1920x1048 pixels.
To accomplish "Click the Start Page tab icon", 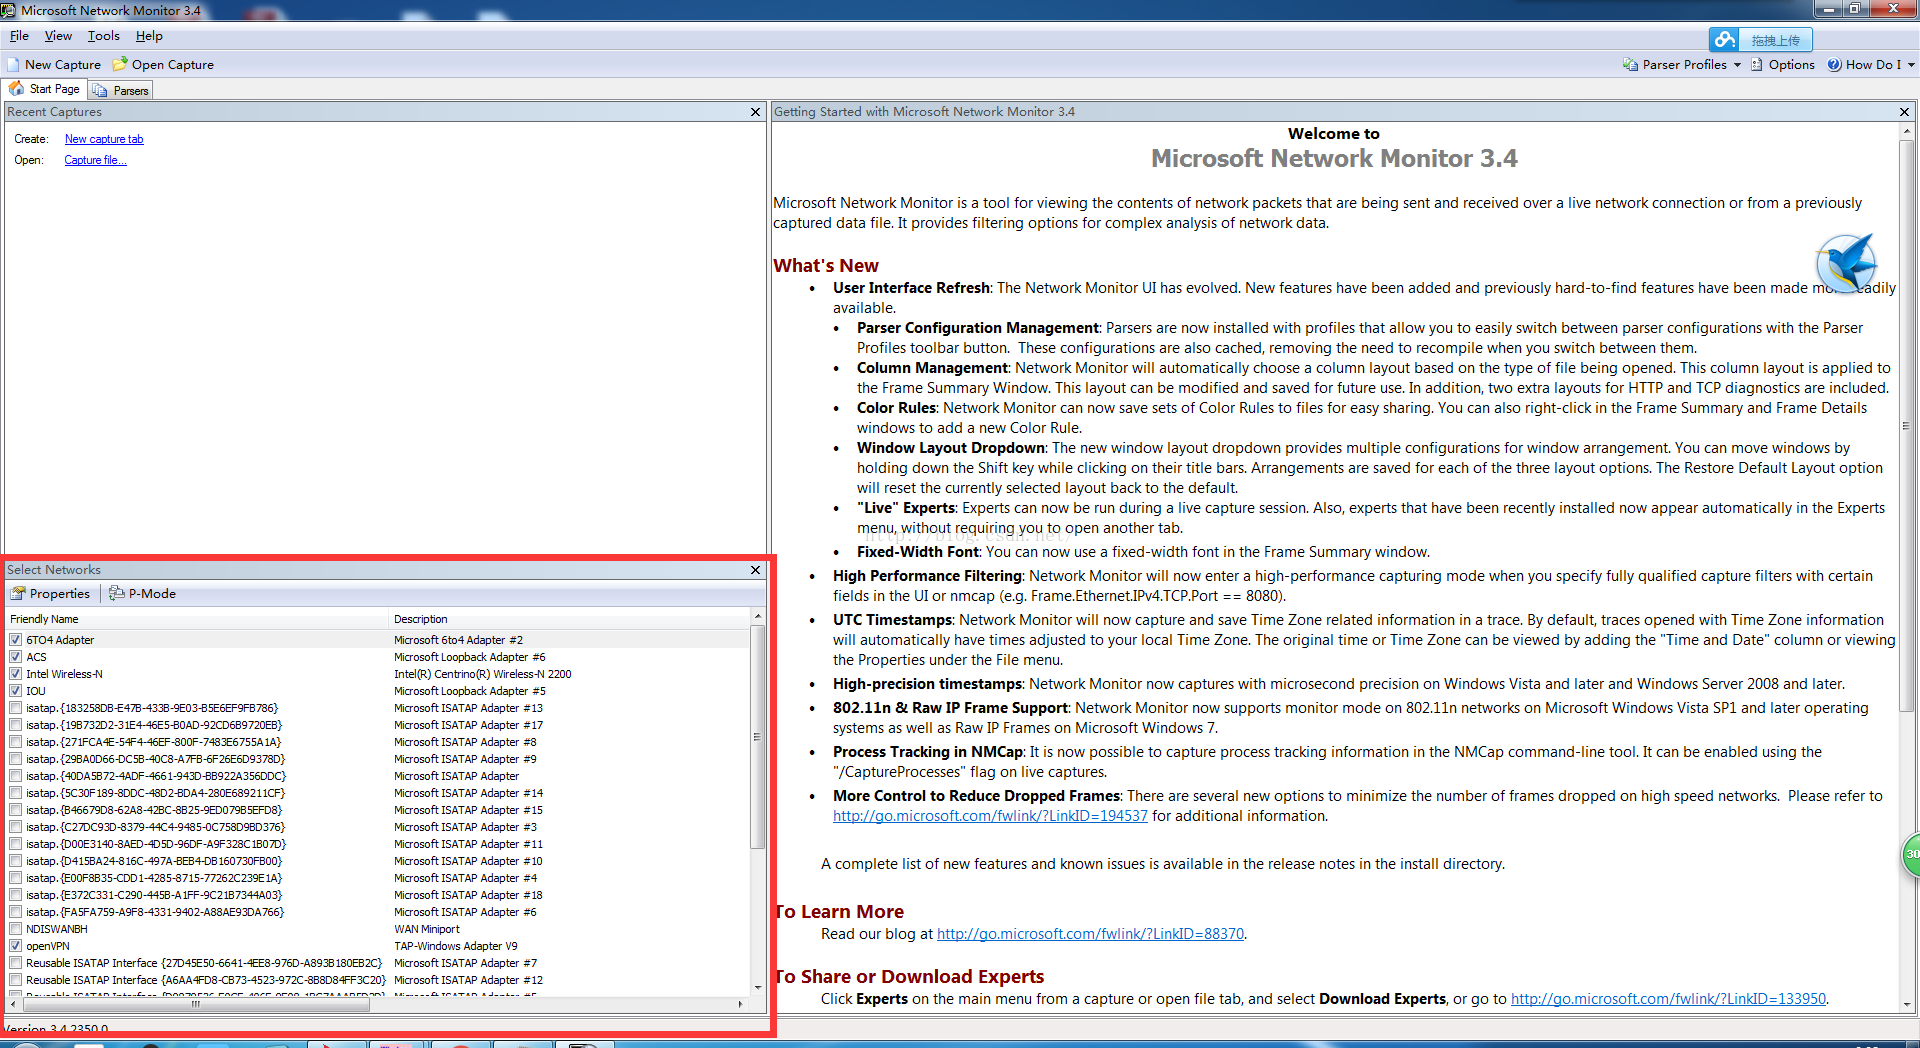I will [17, 89].
